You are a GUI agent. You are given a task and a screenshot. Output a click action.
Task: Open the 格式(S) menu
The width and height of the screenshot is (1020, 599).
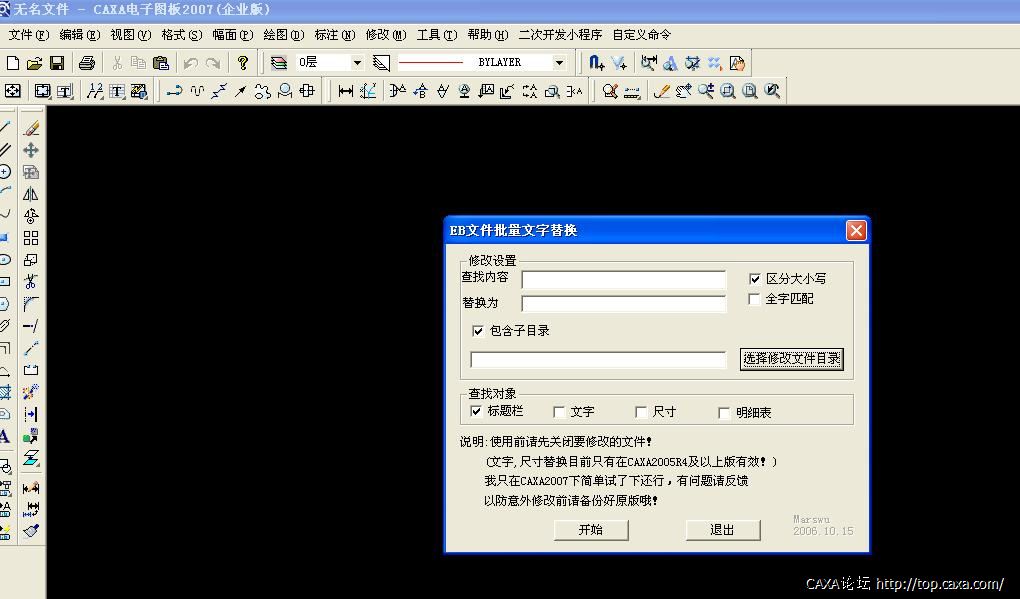tap(181, 35)
